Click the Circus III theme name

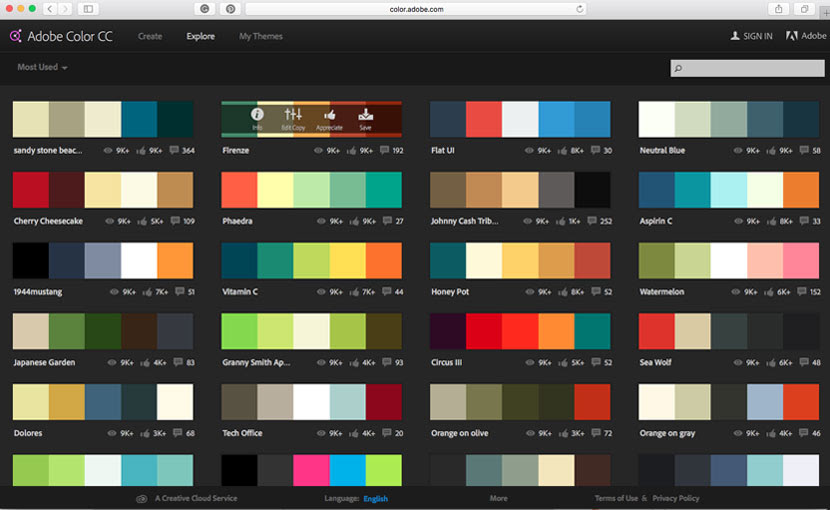click(446, 362)
